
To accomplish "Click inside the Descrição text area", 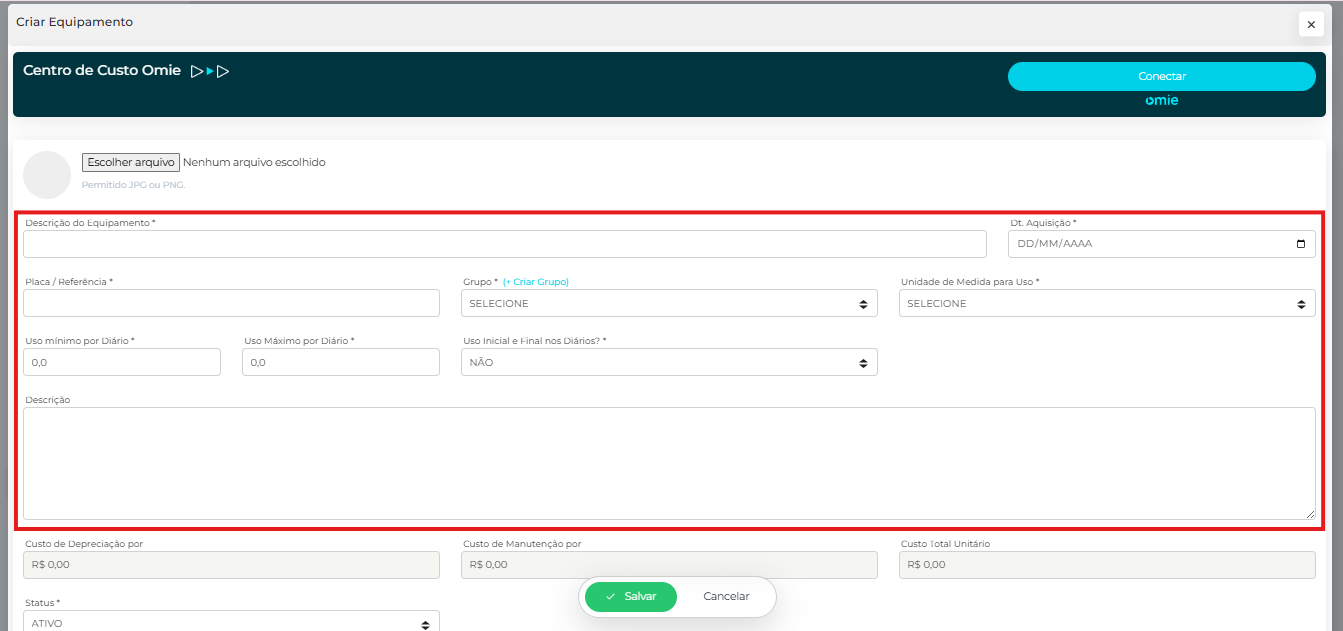I will (668, 462).
